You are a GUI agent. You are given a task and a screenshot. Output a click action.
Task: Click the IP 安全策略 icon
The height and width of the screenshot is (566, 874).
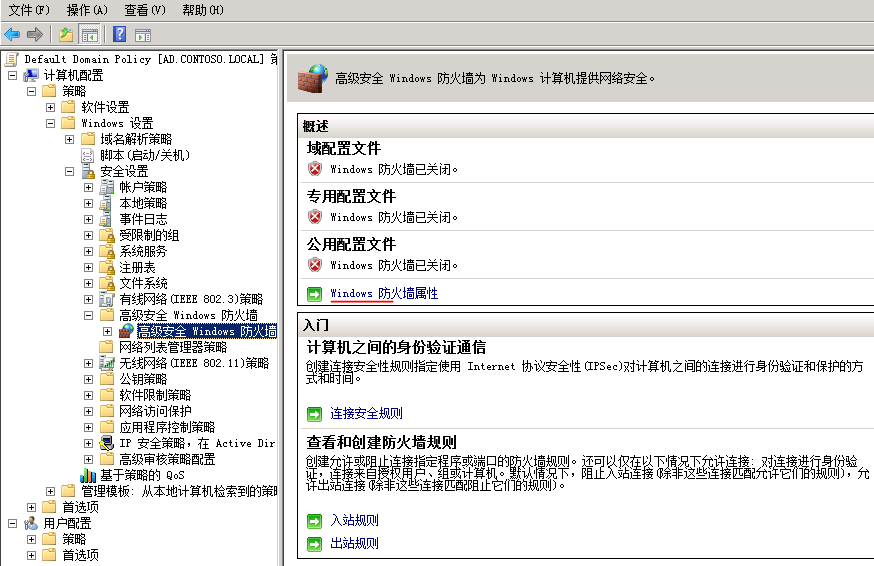(x=106, y=443)
